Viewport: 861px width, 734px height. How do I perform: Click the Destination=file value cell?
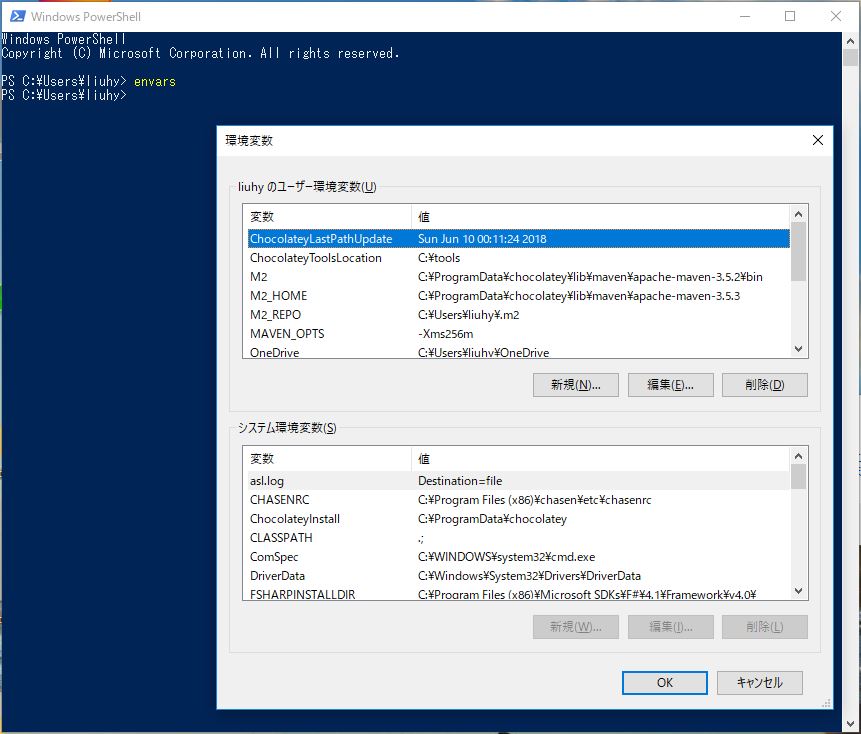pyautogui.click(x=460, y=481)
